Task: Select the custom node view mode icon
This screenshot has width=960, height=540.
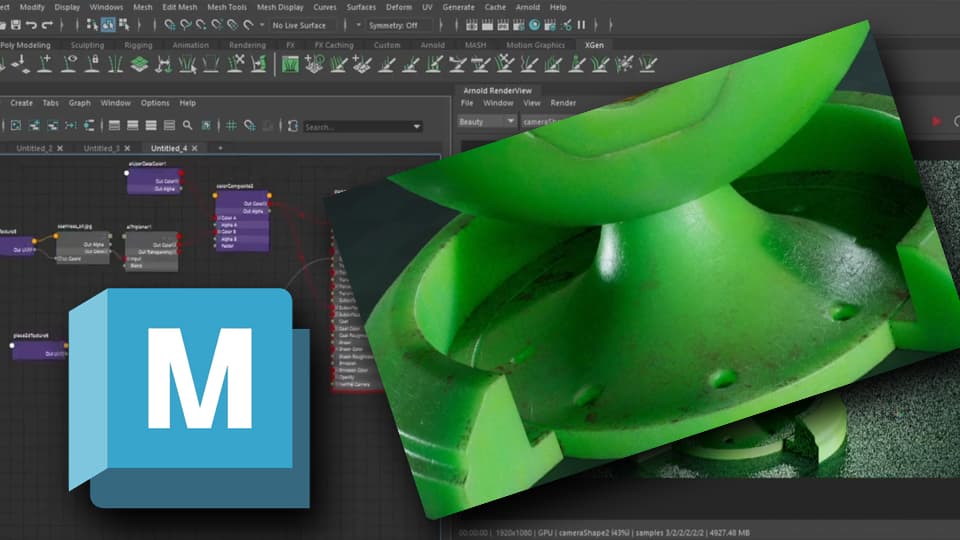Action: pyautogui.click(x=170, y=126)
